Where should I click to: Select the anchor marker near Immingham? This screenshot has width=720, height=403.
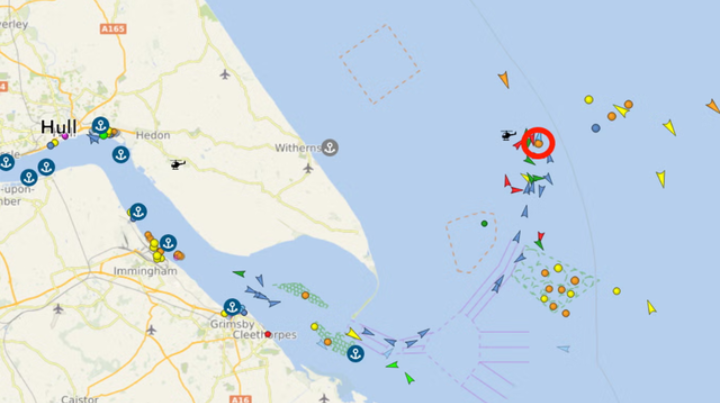tap(168, 242)
